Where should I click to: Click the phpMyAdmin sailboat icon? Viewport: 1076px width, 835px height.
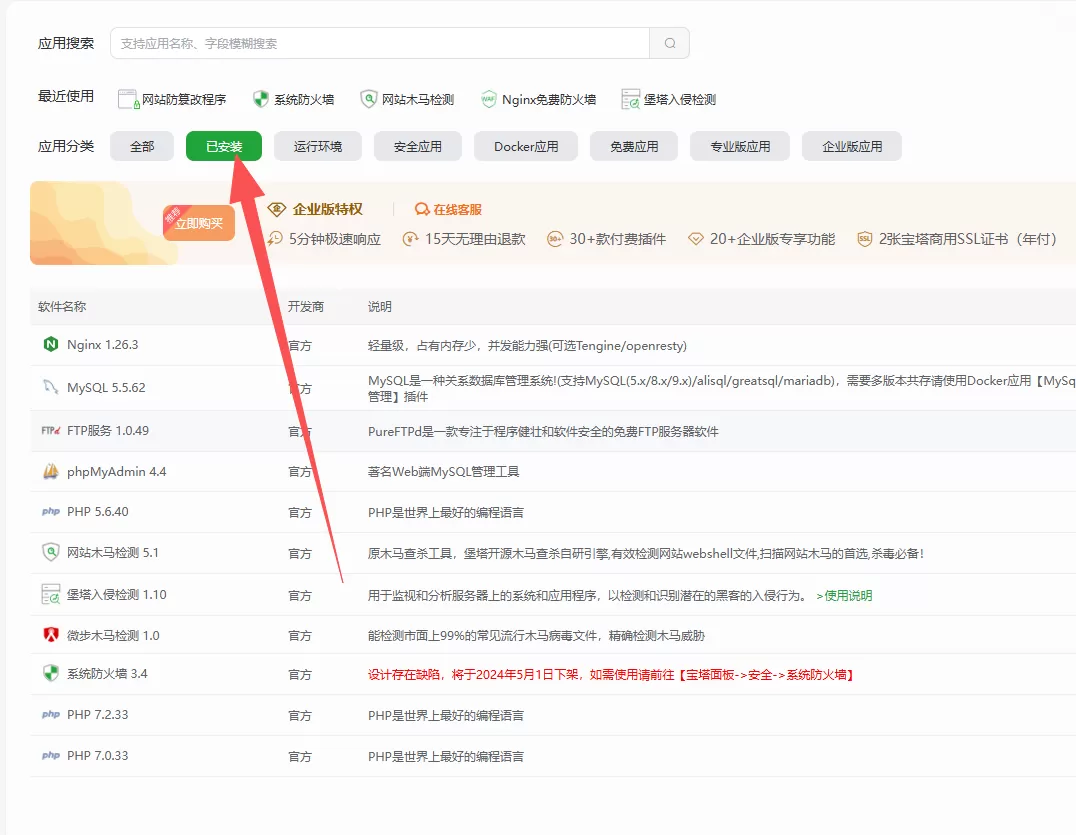click(51, 471)
